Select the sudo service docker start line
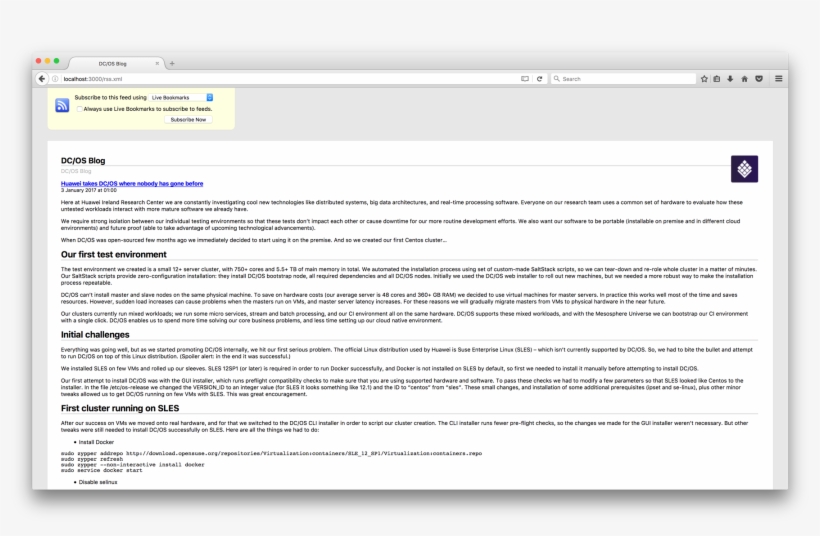Screen dimensions: 820x536 pyautogui.click(x=101, y=470)
